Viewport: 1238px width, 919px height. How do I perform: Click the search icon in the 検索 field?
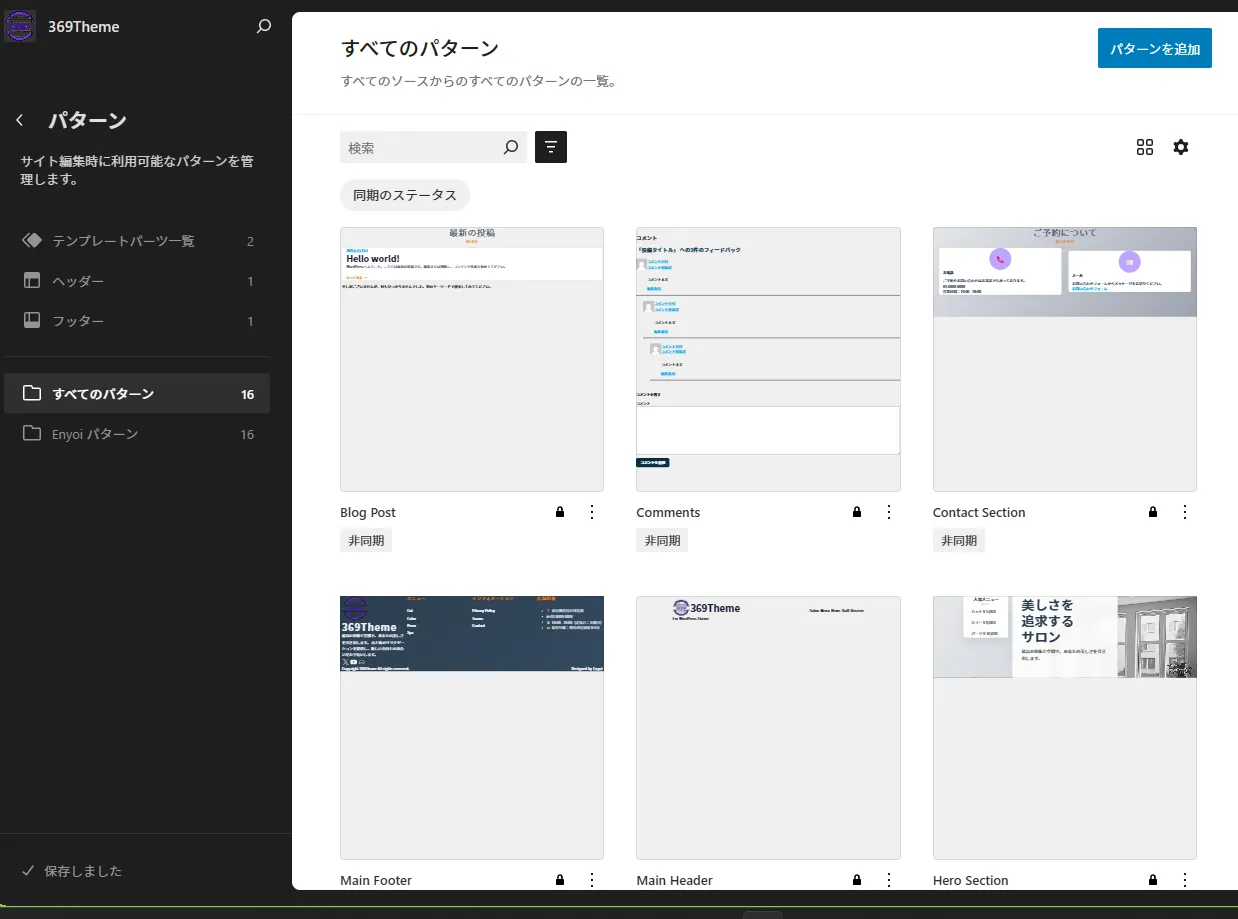[511, 147]
